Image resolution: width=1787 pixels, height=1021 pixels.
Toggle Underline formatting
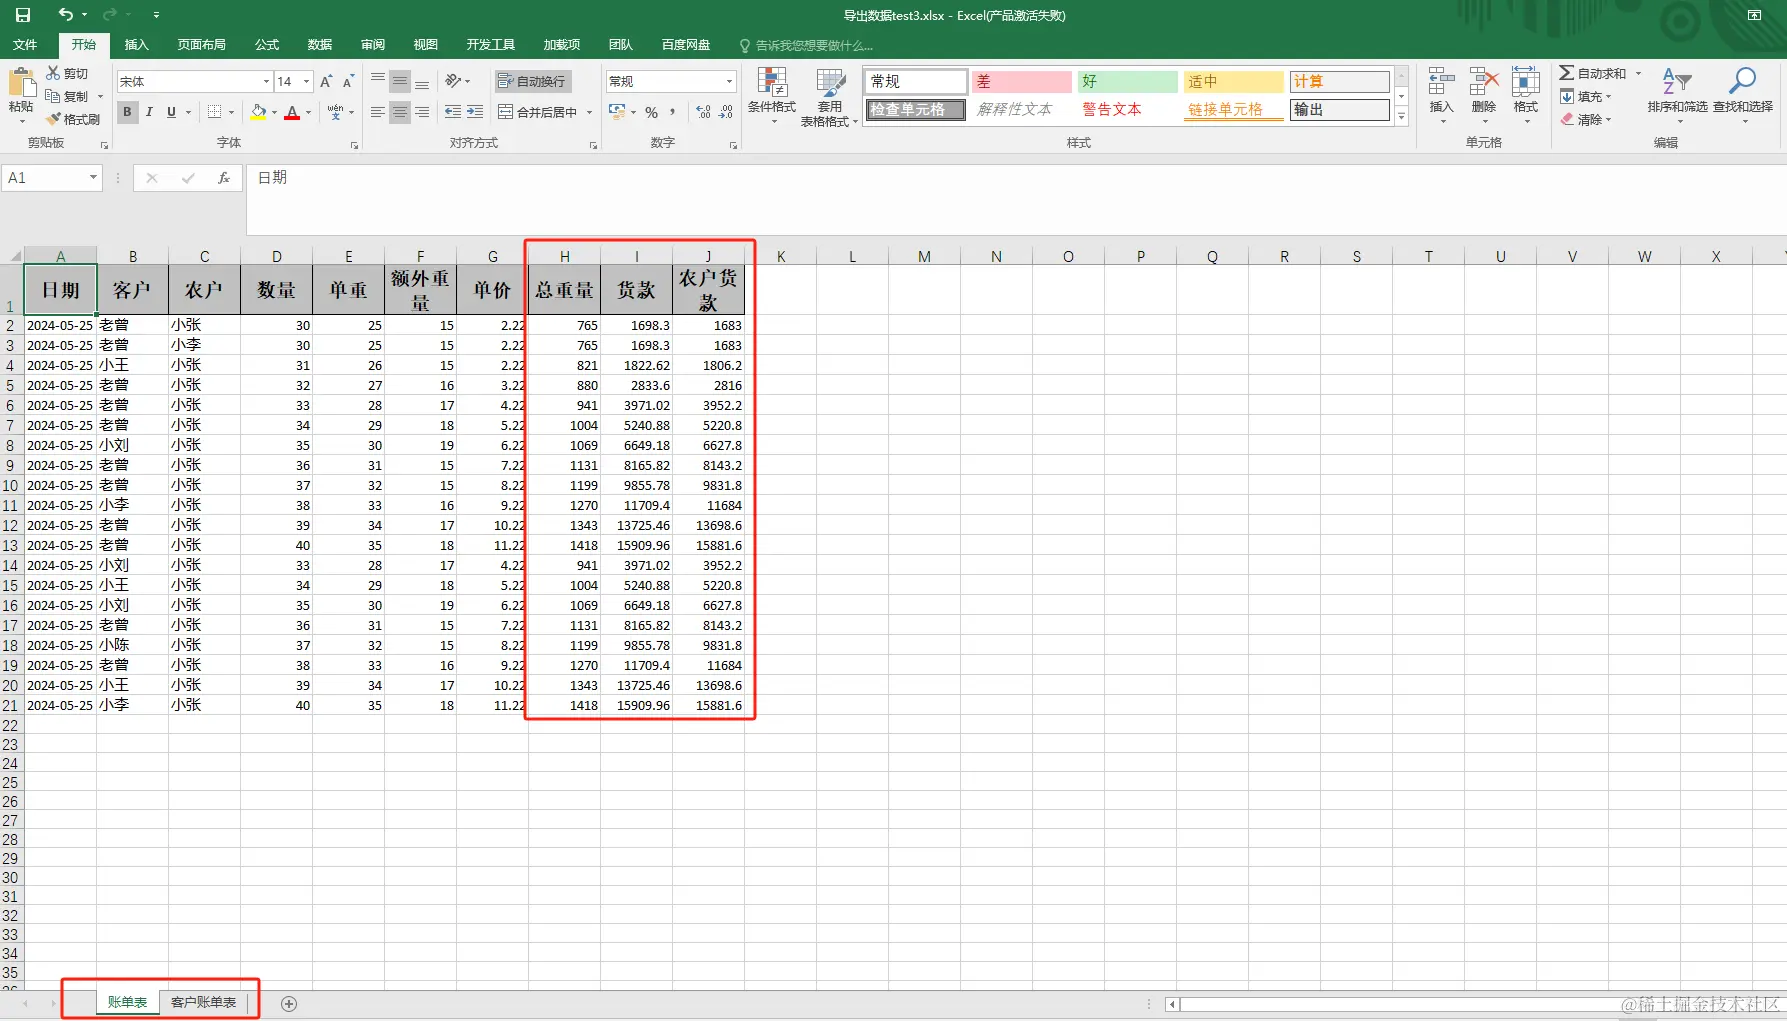171,112
